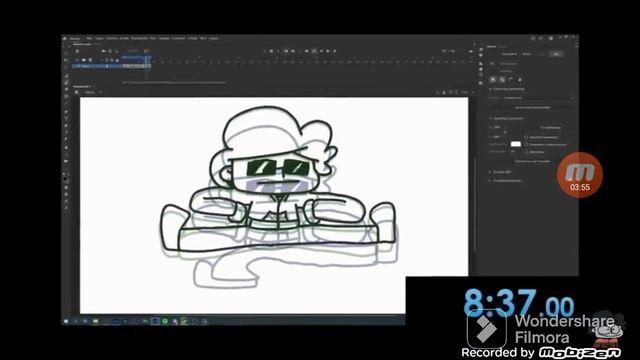Click the Animate home icon at menu bar start
640x360 pixels.
[64, 38]
